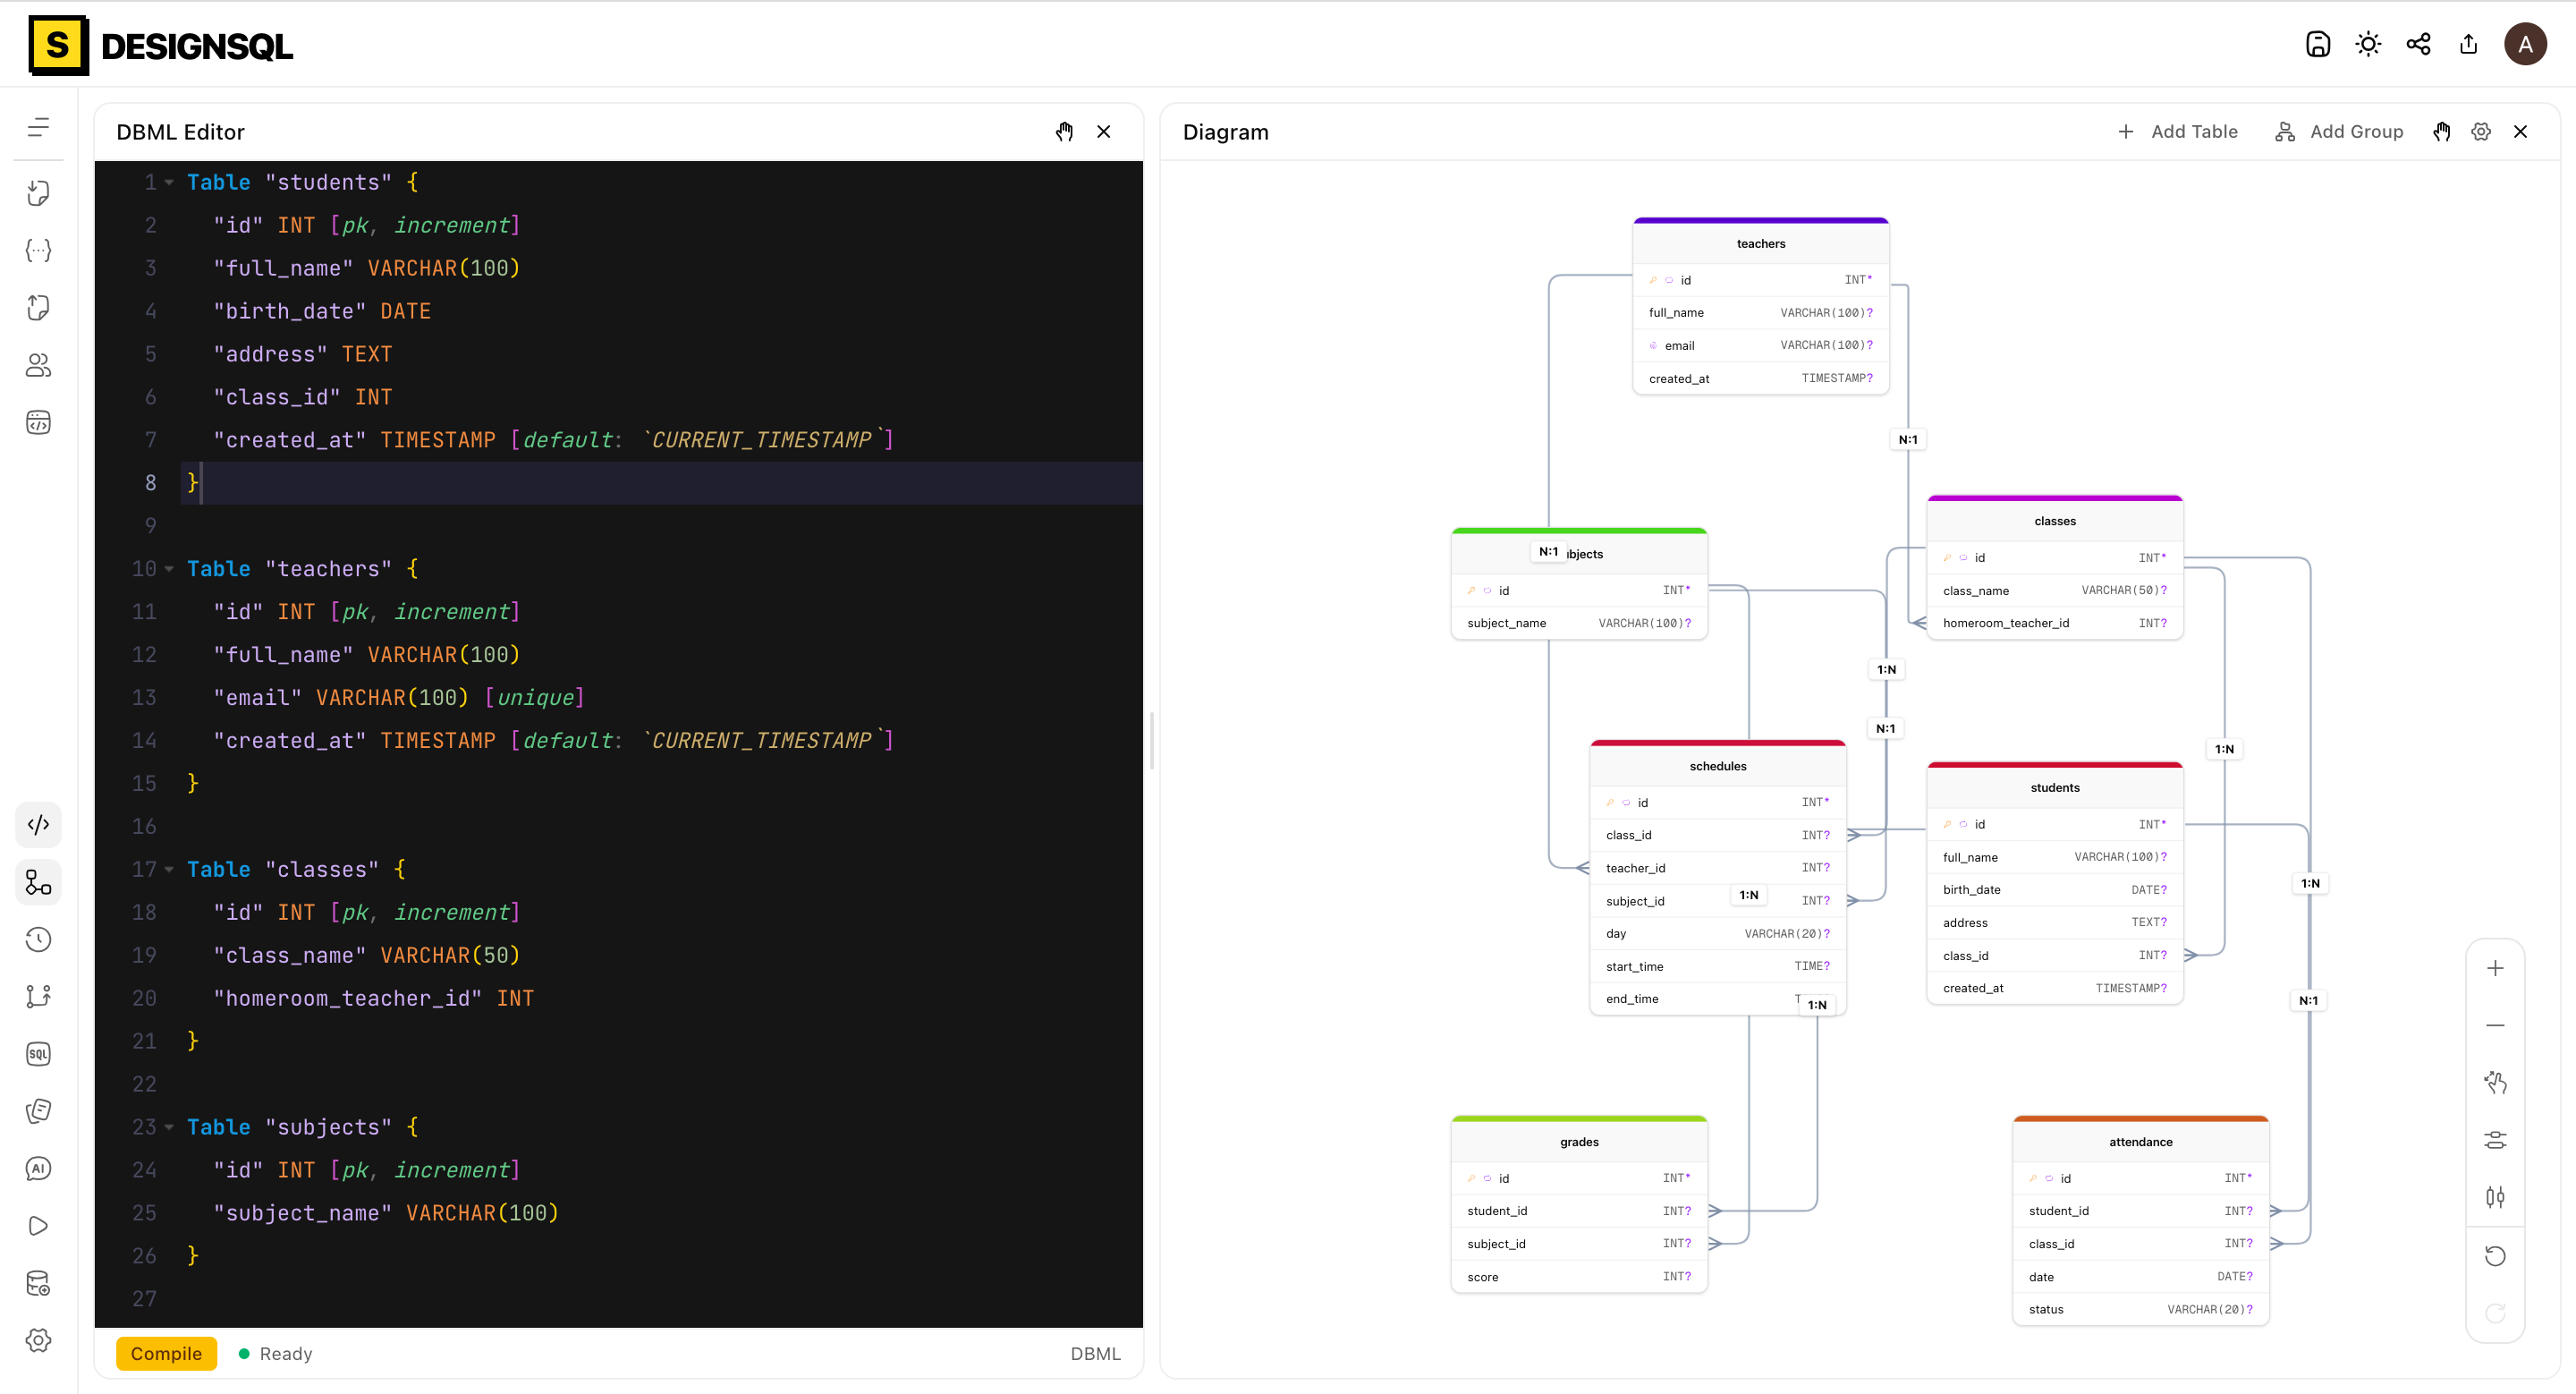
Task: Click teacher_id row in schedules table
Action: tap(1718, 868)
